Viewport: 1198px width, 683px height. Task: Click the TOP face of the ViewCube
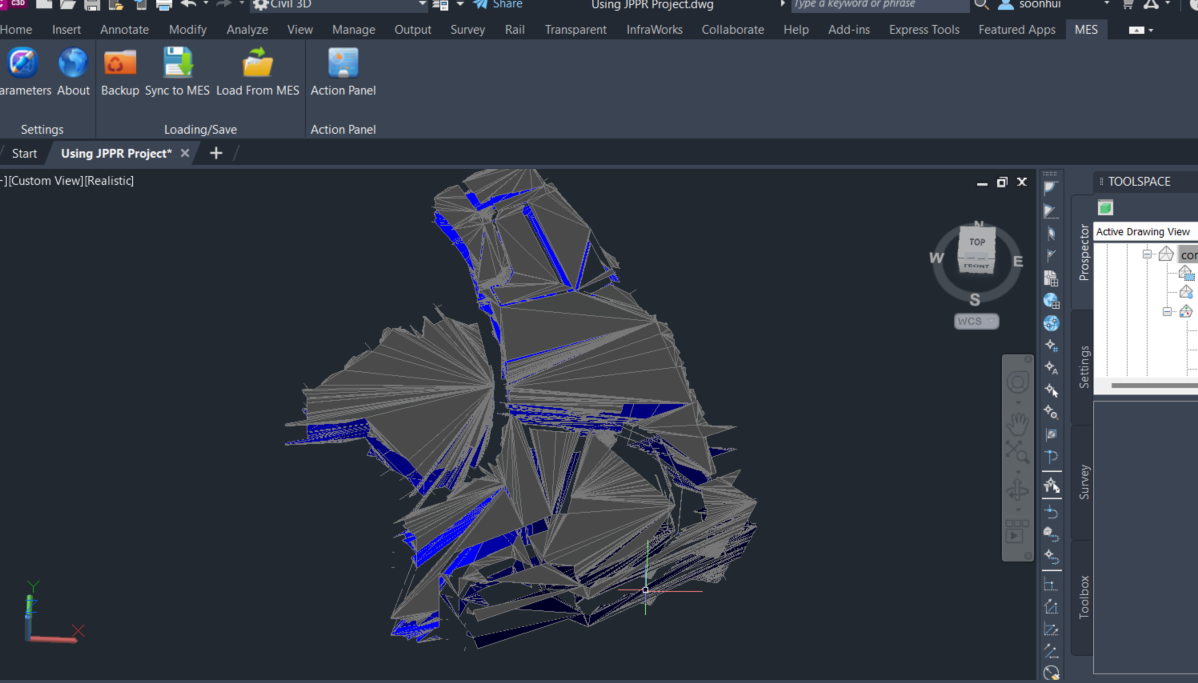pyautogui.click(x=976, y=243)
